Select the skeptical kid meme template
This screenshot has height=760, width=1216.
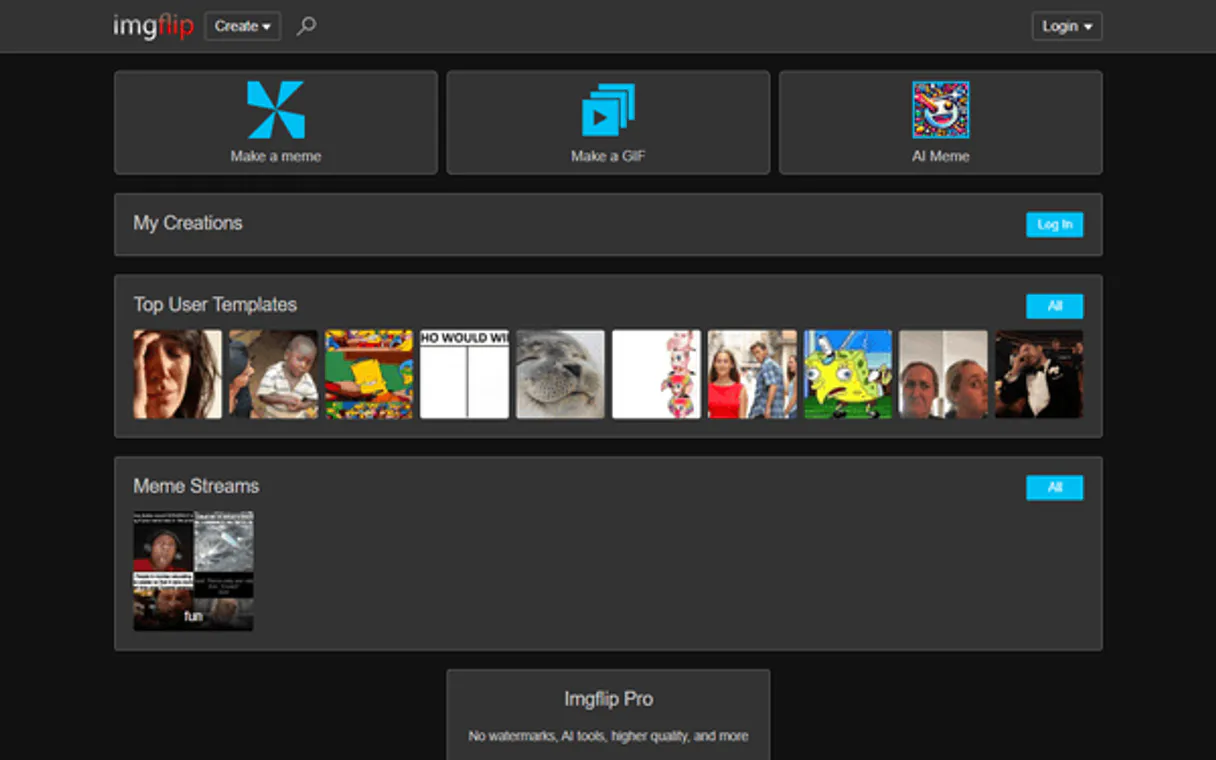coord(274,374)
